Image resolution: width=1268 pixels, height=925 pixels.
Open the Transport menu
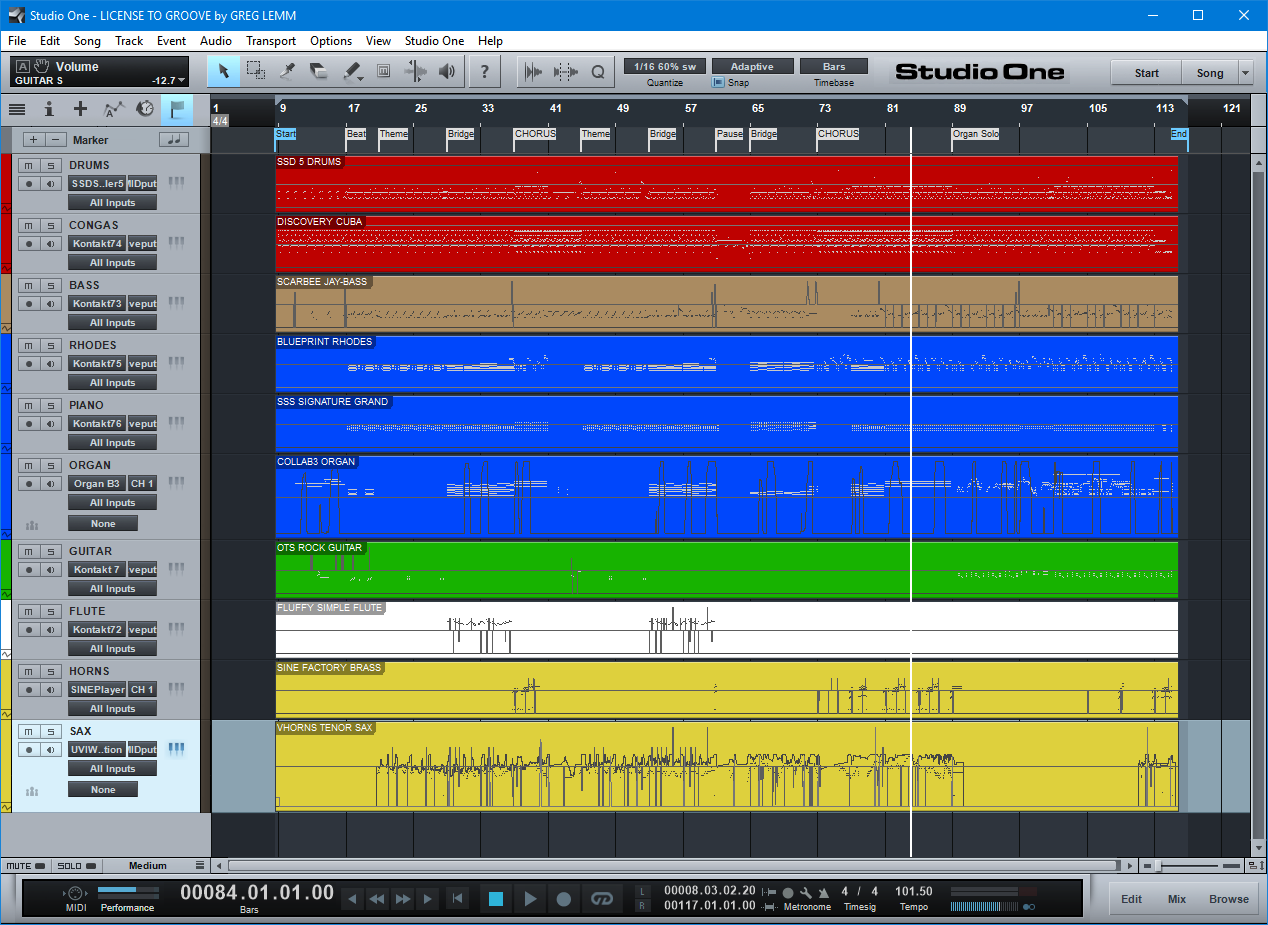point(271,41)
